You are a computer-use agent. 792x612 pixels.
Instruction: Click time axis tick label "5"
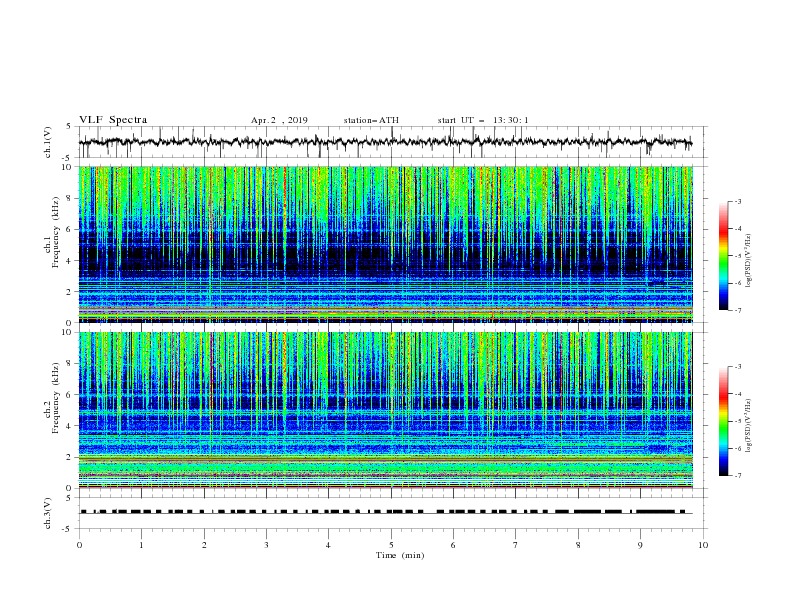point(391,545)
